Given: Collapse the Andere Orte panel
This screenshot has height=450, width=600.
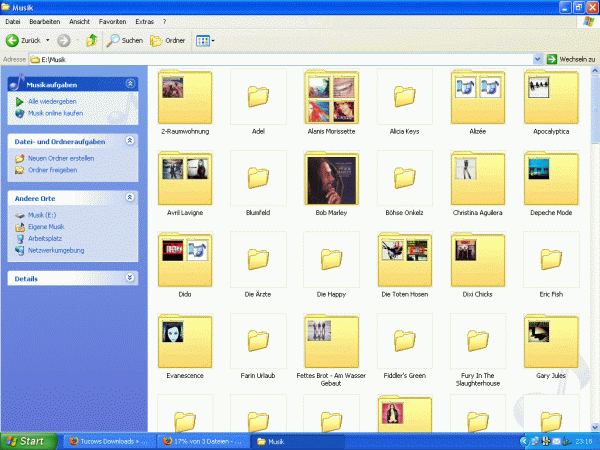Looking at the screenshot, I should click(130, 197).
